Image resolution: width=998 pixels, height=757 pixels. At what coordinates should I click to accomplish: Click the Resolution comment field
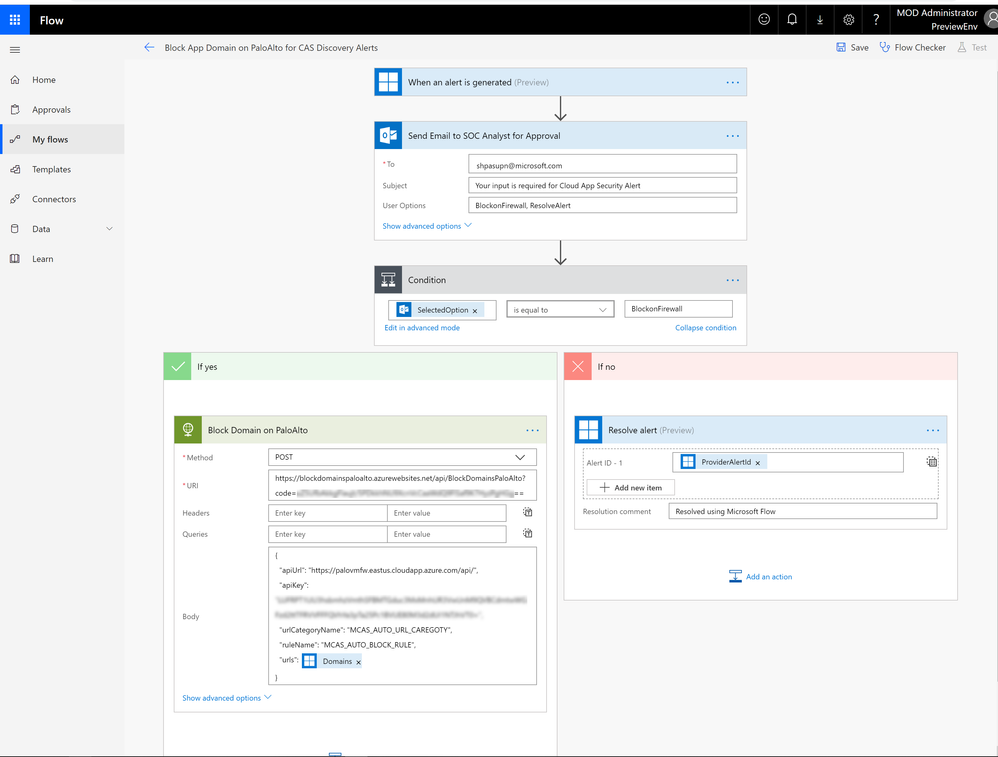pos(803,511)
